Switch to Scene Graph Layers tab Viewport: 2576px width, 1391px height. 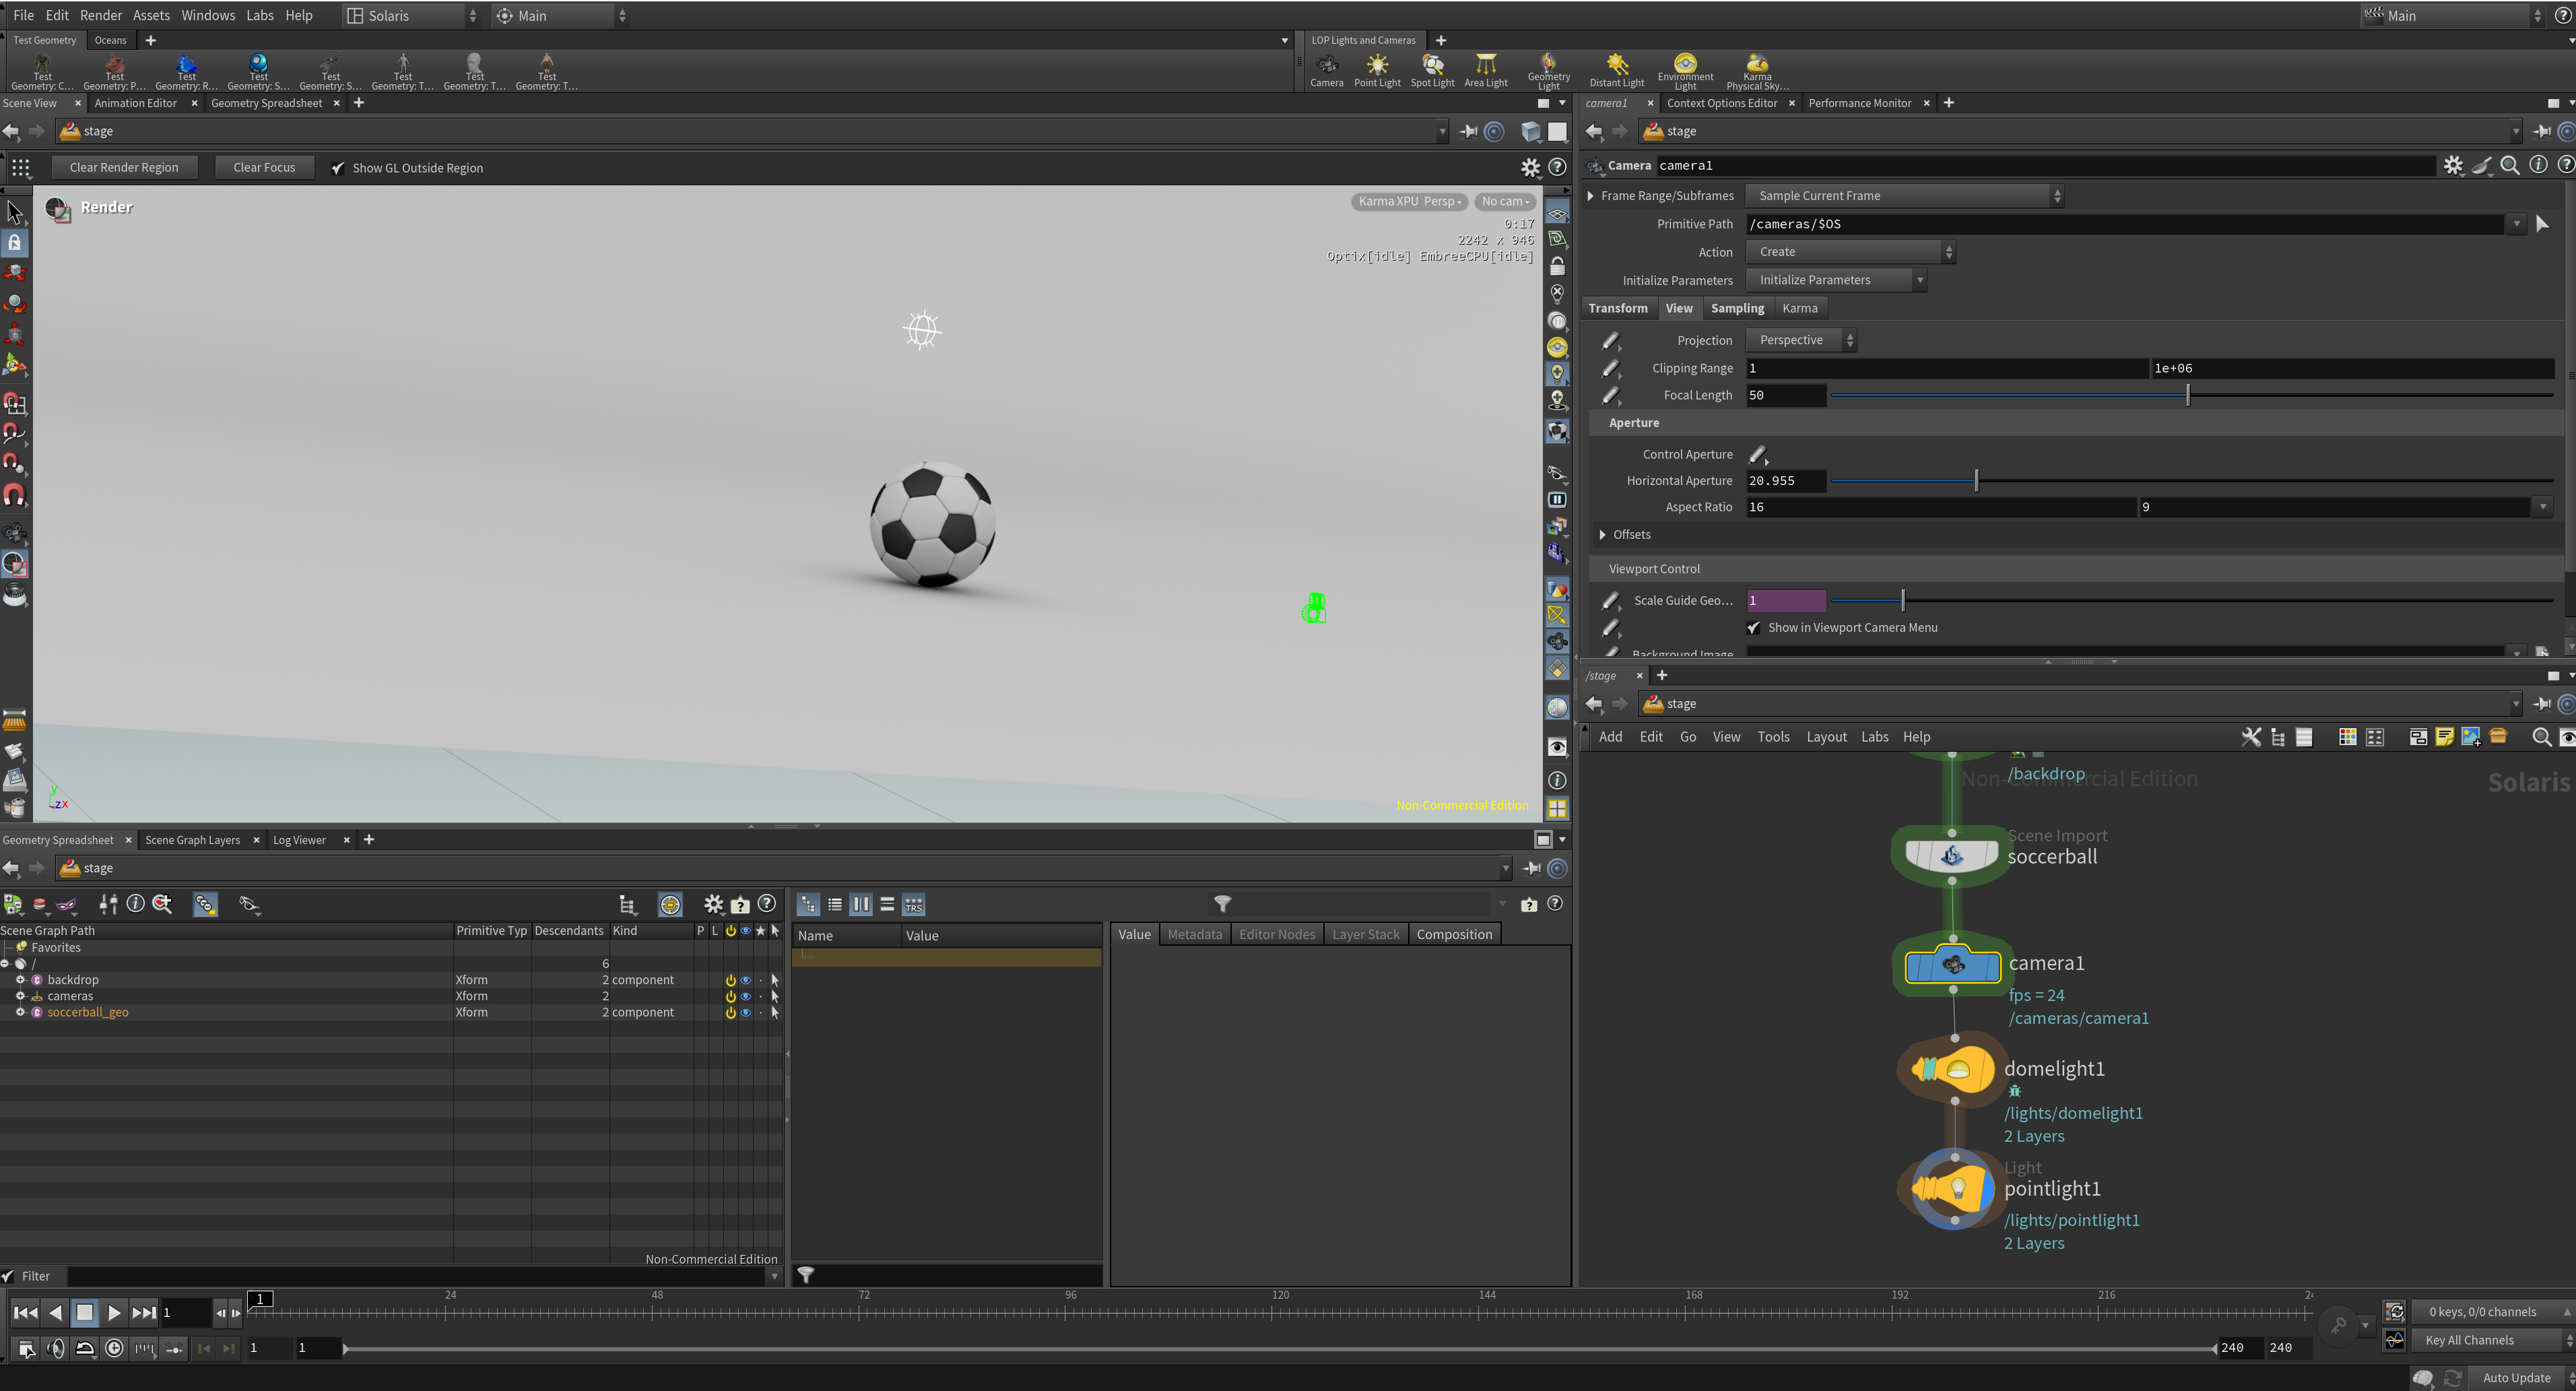(192, 840)
